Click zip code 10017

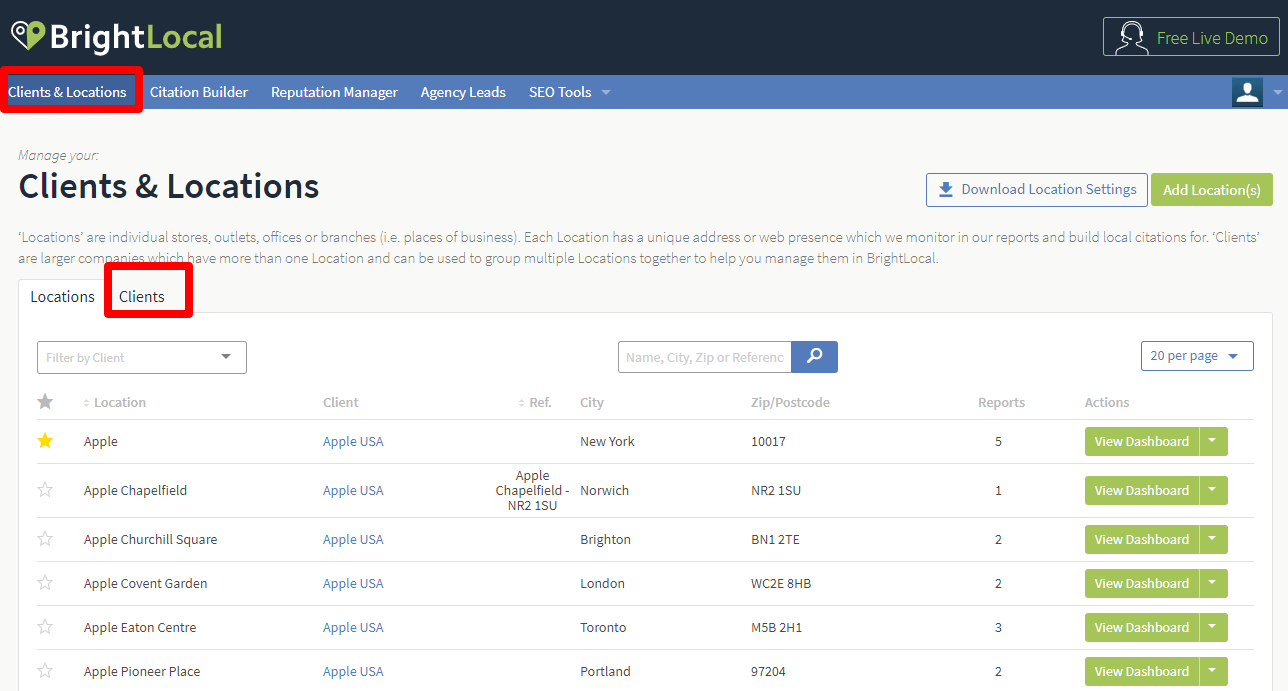click(x=768, y=441)
